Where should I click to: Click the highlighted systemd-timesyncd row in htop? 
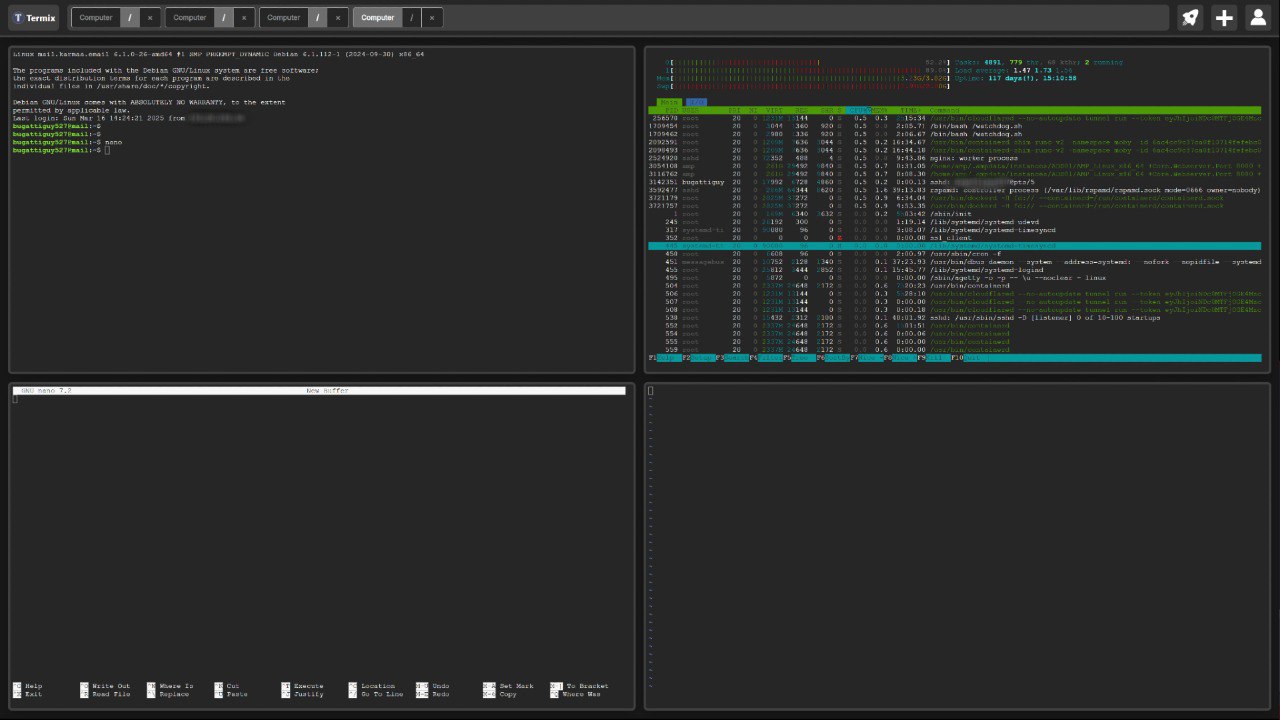pos(955,245)
